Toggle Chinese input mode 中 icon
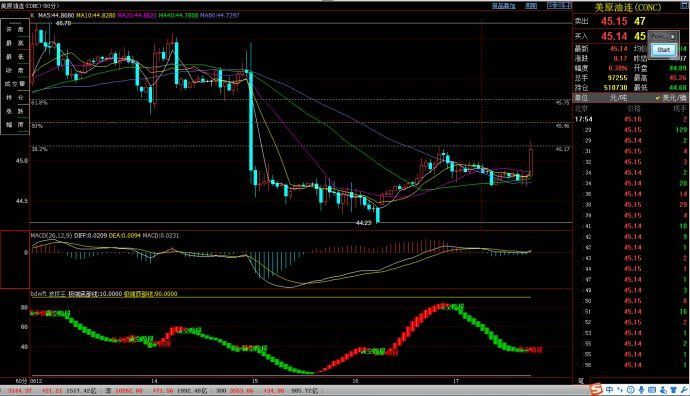Screen dimensions: 690x396 click(609, 390)
